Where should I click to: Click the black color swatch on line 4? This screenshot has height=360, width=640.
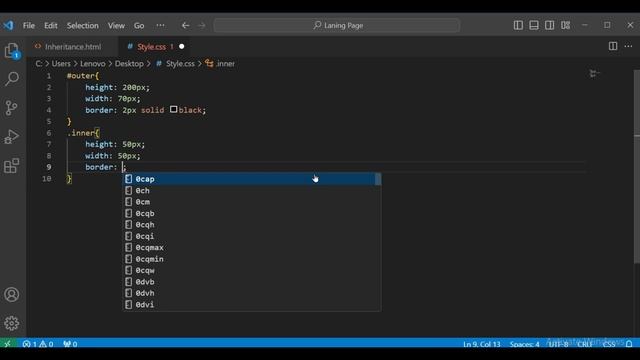173,109
